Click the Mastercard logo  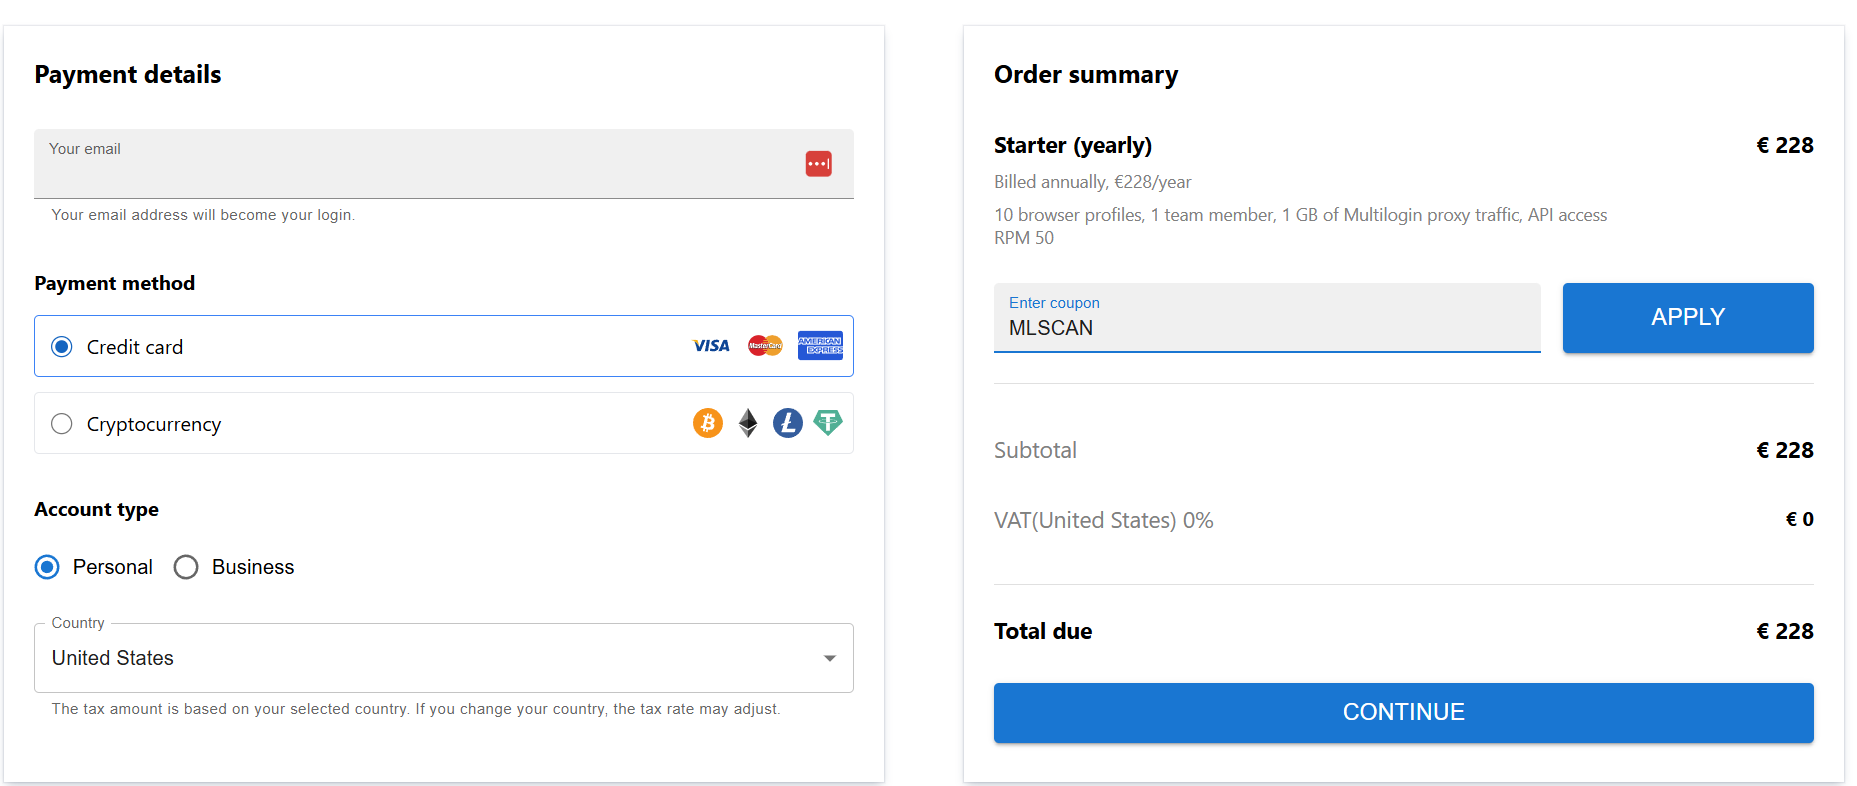(x=765, y=346)
